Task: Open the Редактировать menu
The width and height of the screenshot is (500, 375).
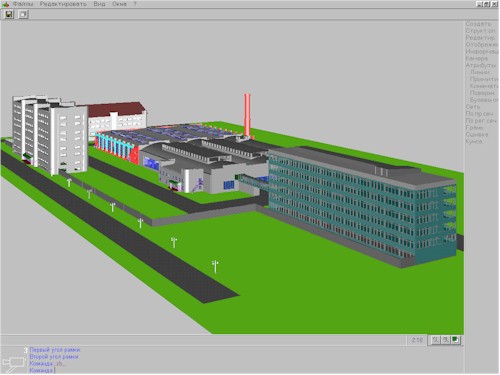Action: coord(63,4)
